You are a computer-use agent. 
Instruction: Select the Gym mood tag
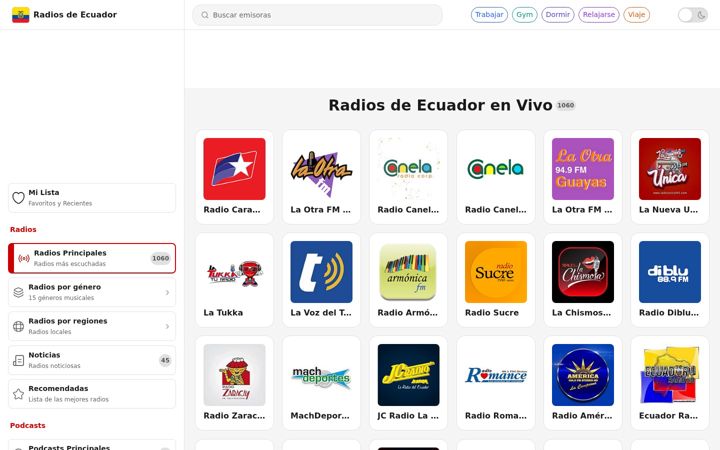[524, 15]
